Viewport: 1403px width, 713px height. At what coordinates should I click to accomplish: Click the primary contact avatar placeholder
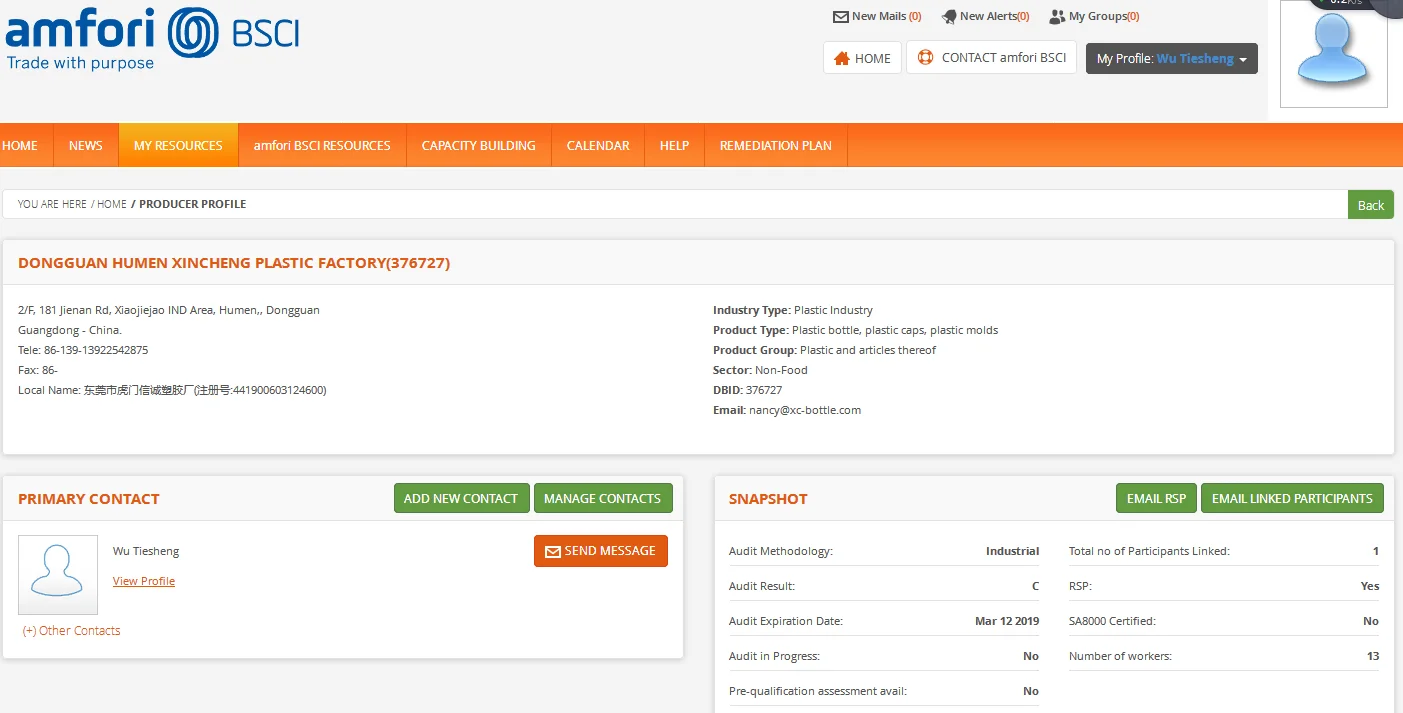pyautogui.click(x=58, y=574)
